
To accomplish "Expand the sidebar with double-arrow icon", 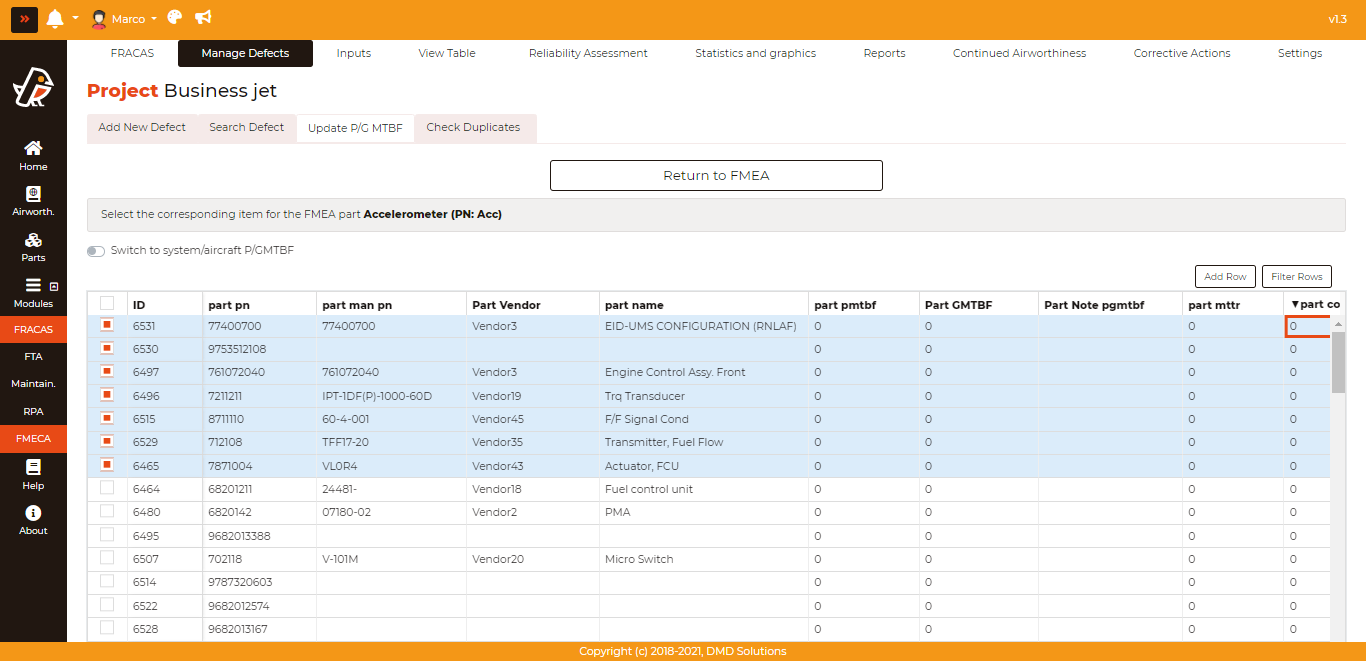I will click(25, 19).
